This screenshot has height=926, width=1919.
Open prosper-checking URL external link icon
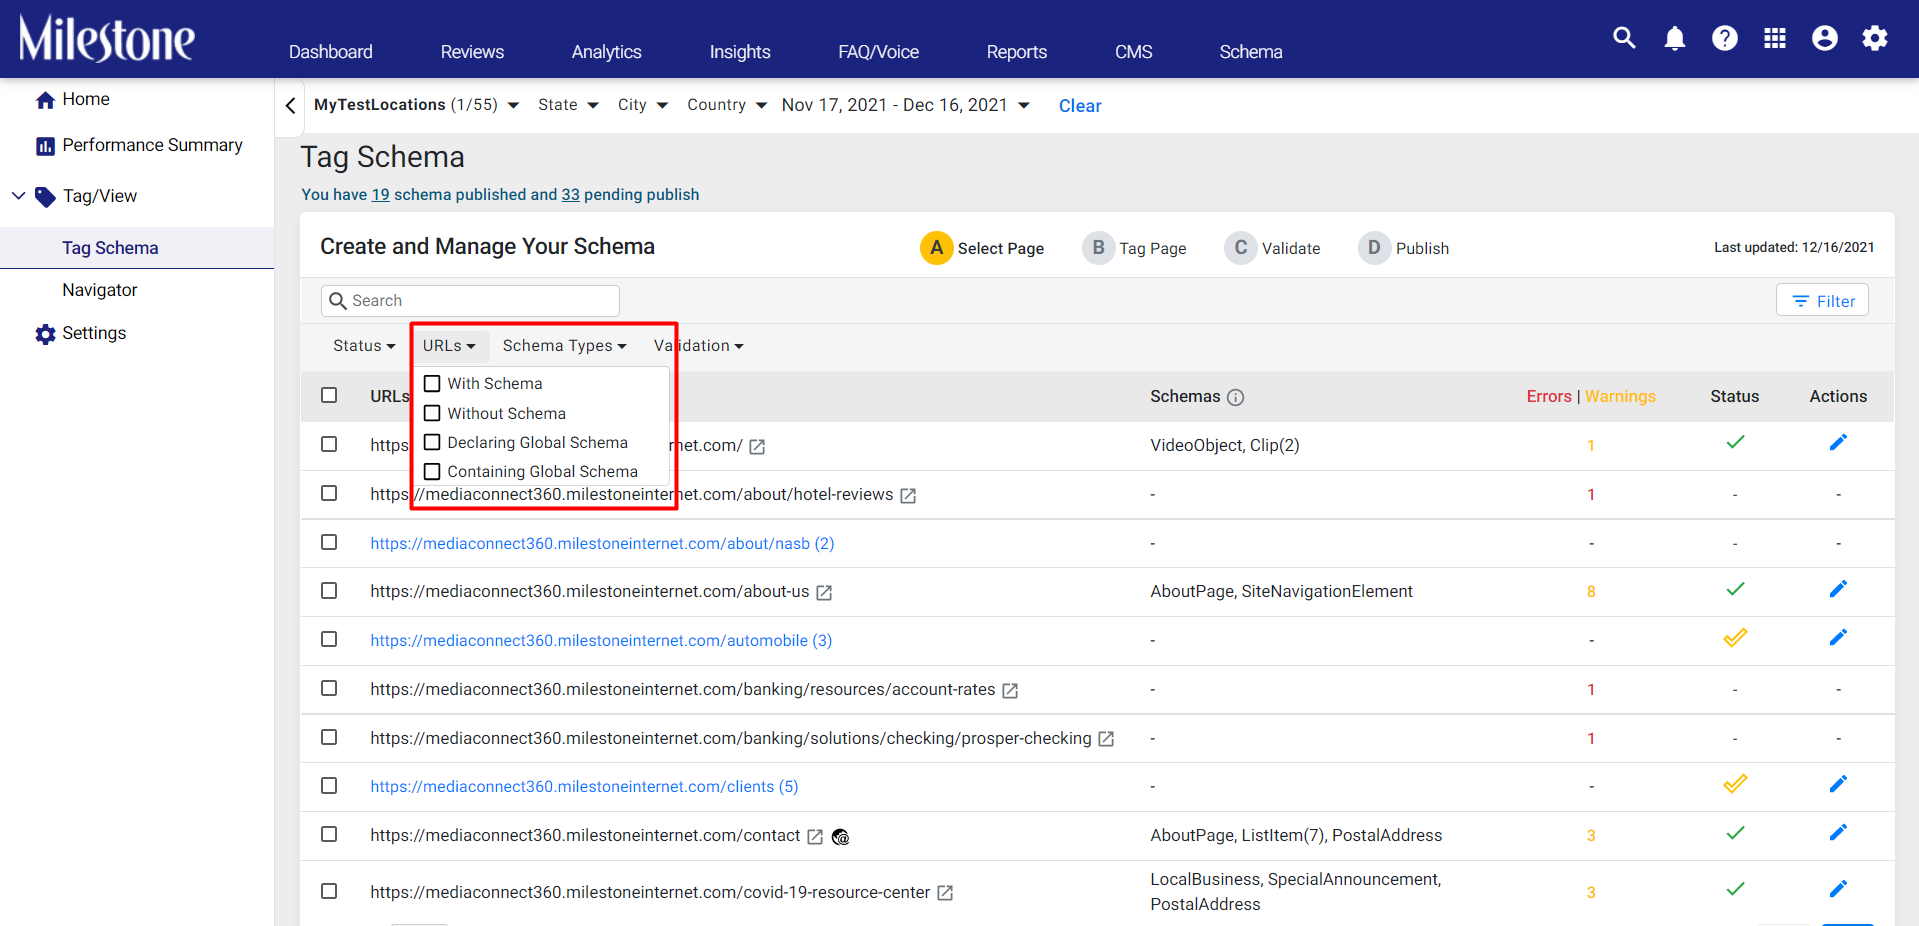1106,739
